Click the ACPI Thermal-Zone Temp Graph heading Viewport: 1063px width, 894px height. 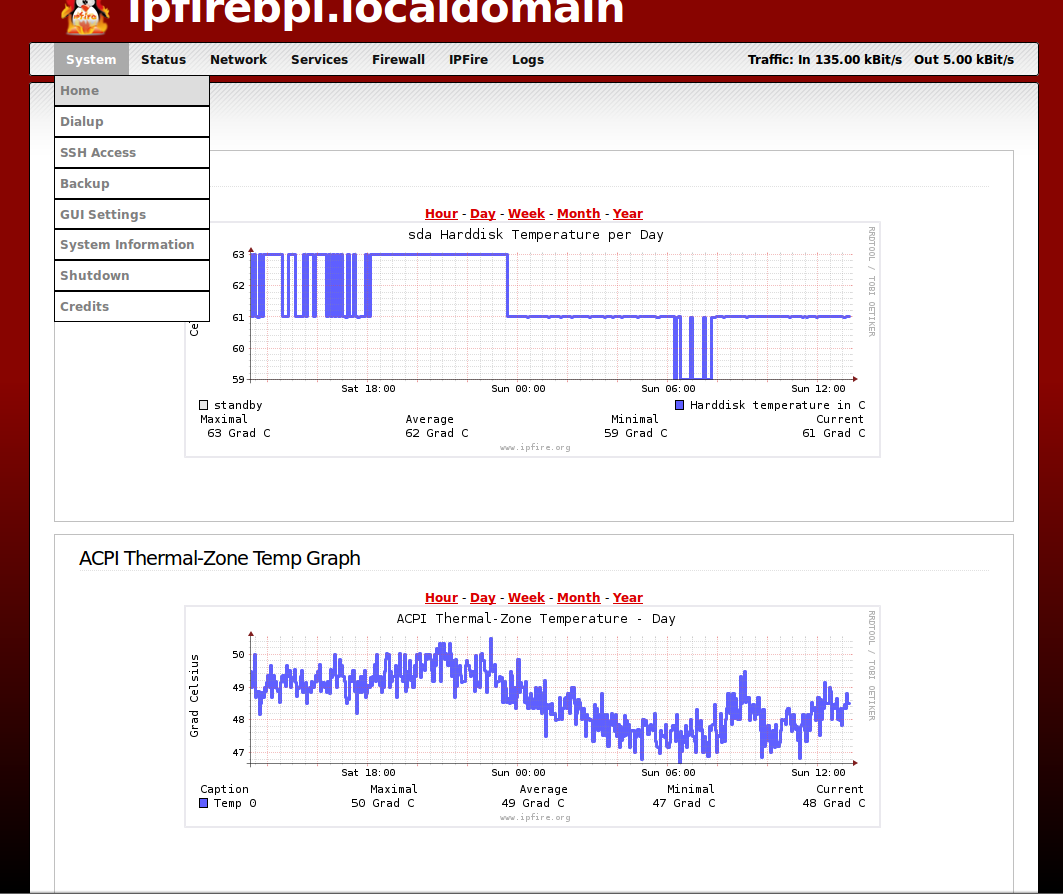point(220,558)
